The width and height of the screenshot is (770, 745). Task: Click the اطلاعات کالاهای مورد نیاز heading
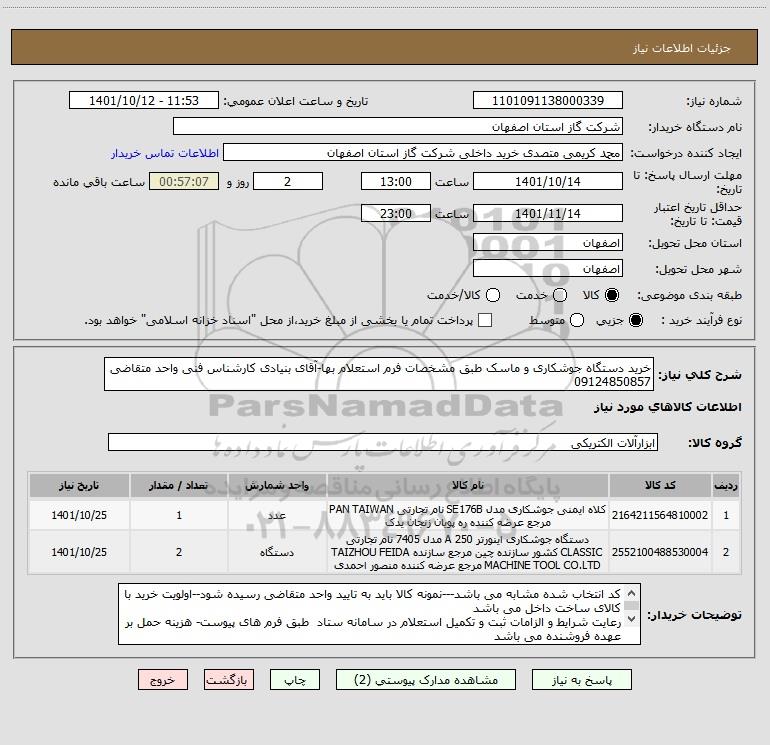click(x=667, y=407)
